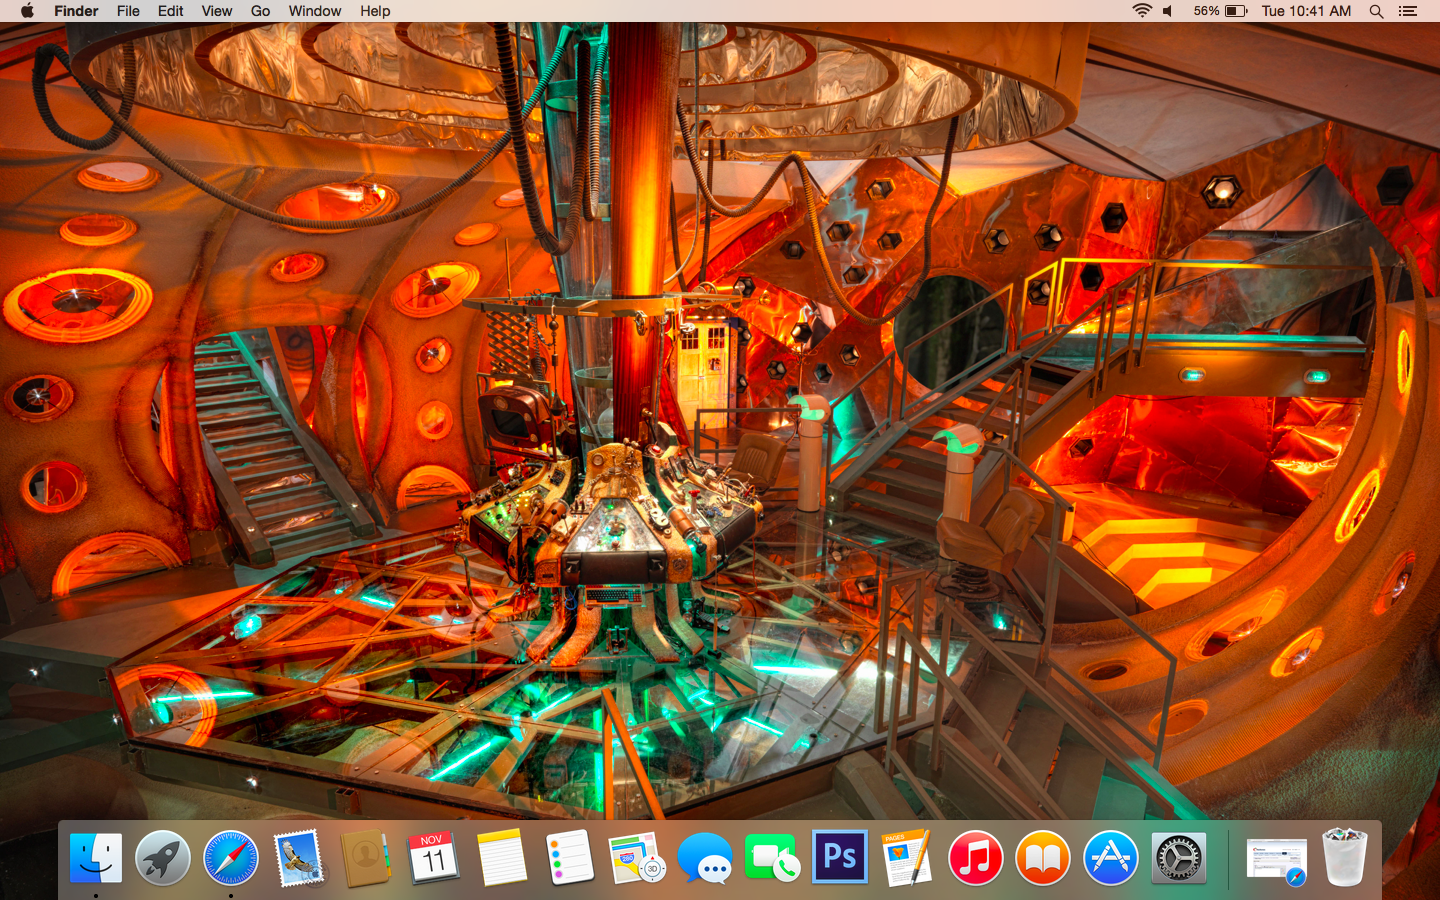The width and height of the screenshot is (1440, 900).
Task: Open System Preferences gear icon
Action: [x=1179, y=858]
